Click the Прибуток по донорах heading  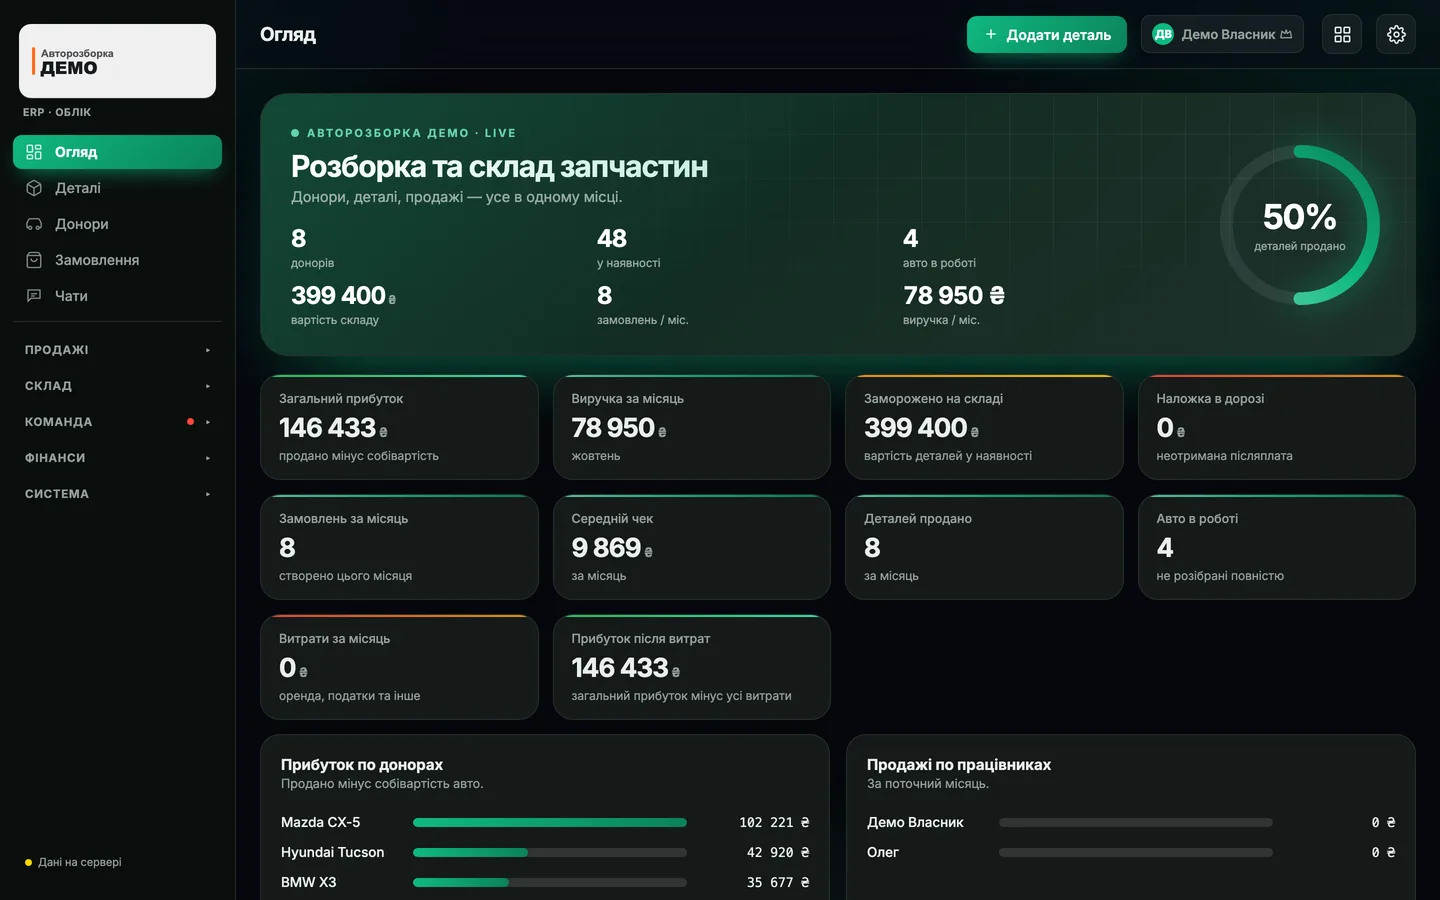362,764
